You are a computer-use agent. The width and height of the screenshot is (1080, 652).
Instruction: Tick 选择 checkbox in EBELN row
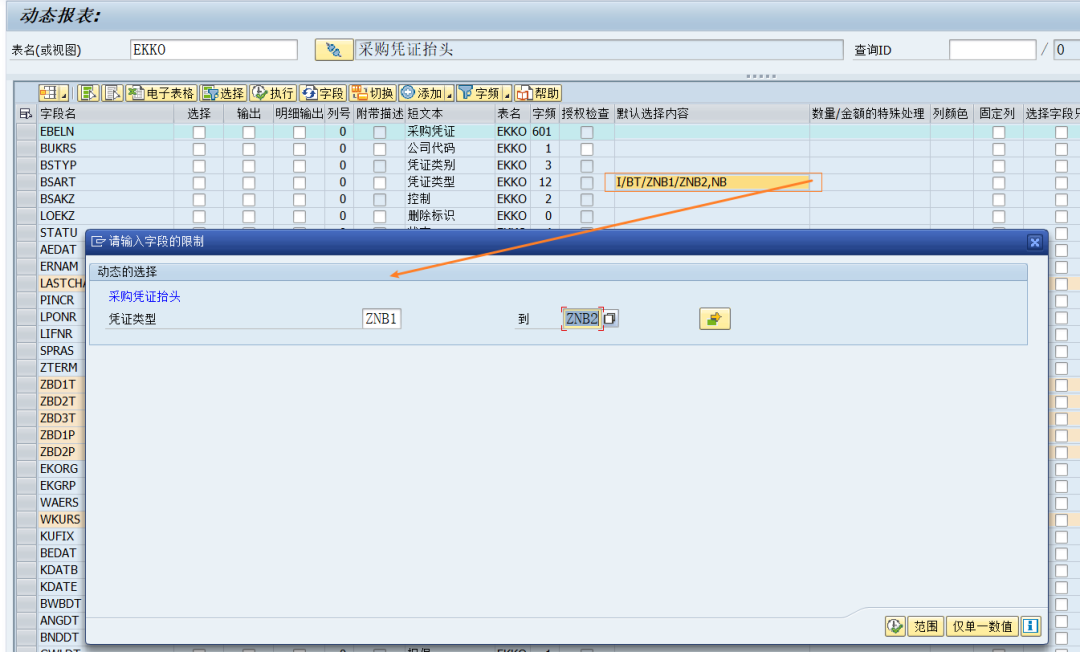199,132
